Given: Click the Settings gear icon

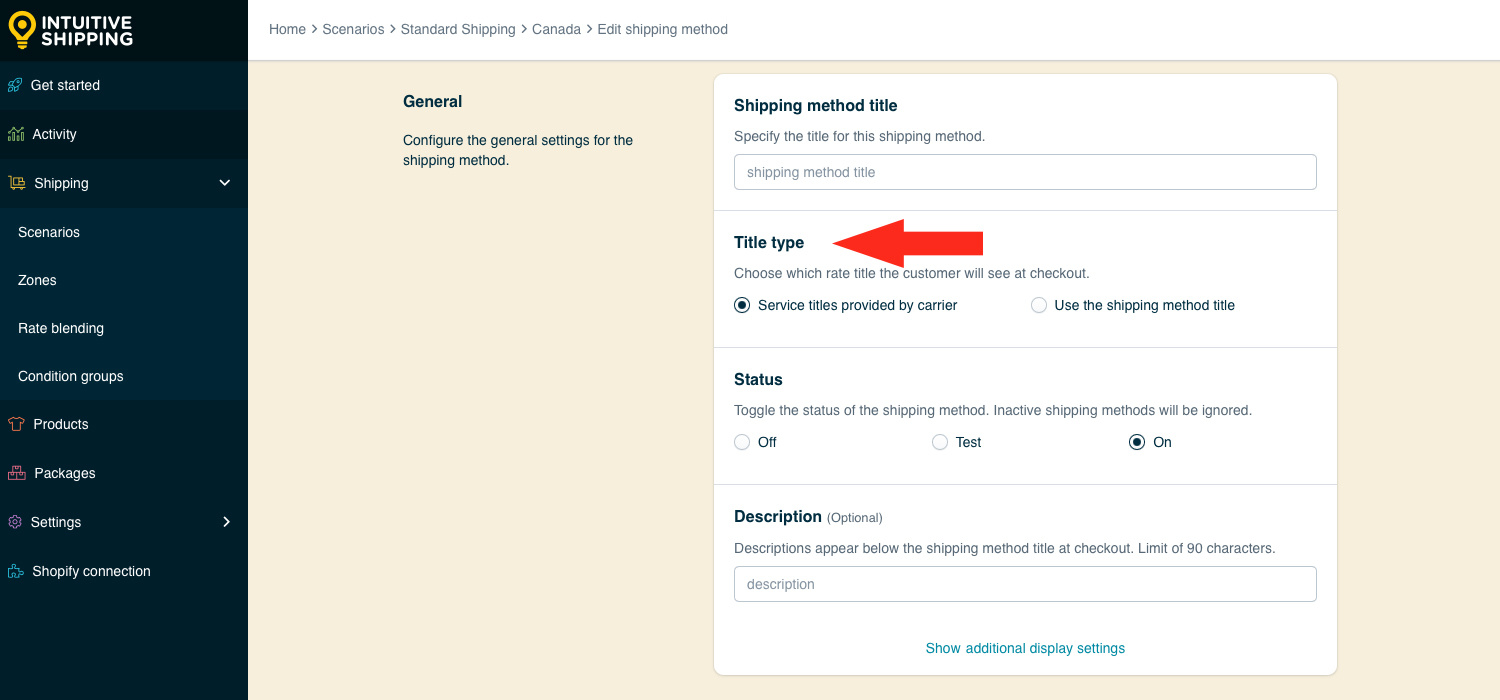Looking at the screenshot, I should (x=15, y=522).
